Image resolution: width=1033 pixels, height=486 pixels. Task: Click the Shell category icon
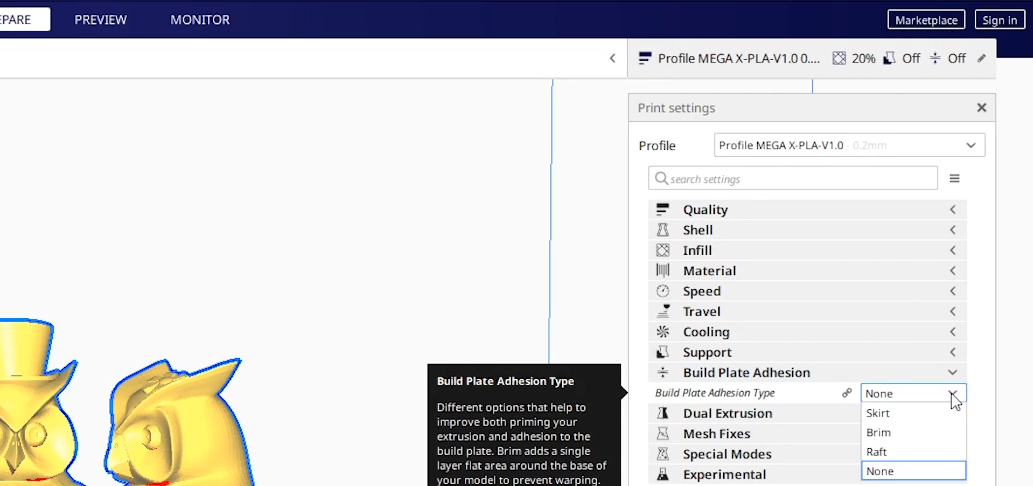[x=663, y=230]
